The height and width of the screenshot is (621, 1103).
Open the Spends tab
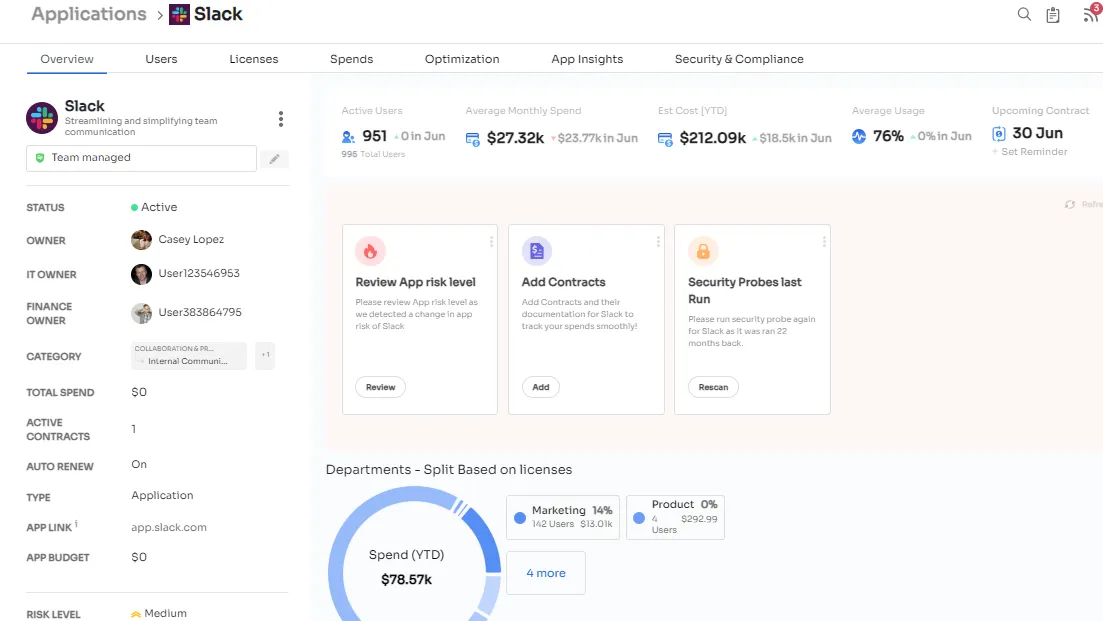352,59
